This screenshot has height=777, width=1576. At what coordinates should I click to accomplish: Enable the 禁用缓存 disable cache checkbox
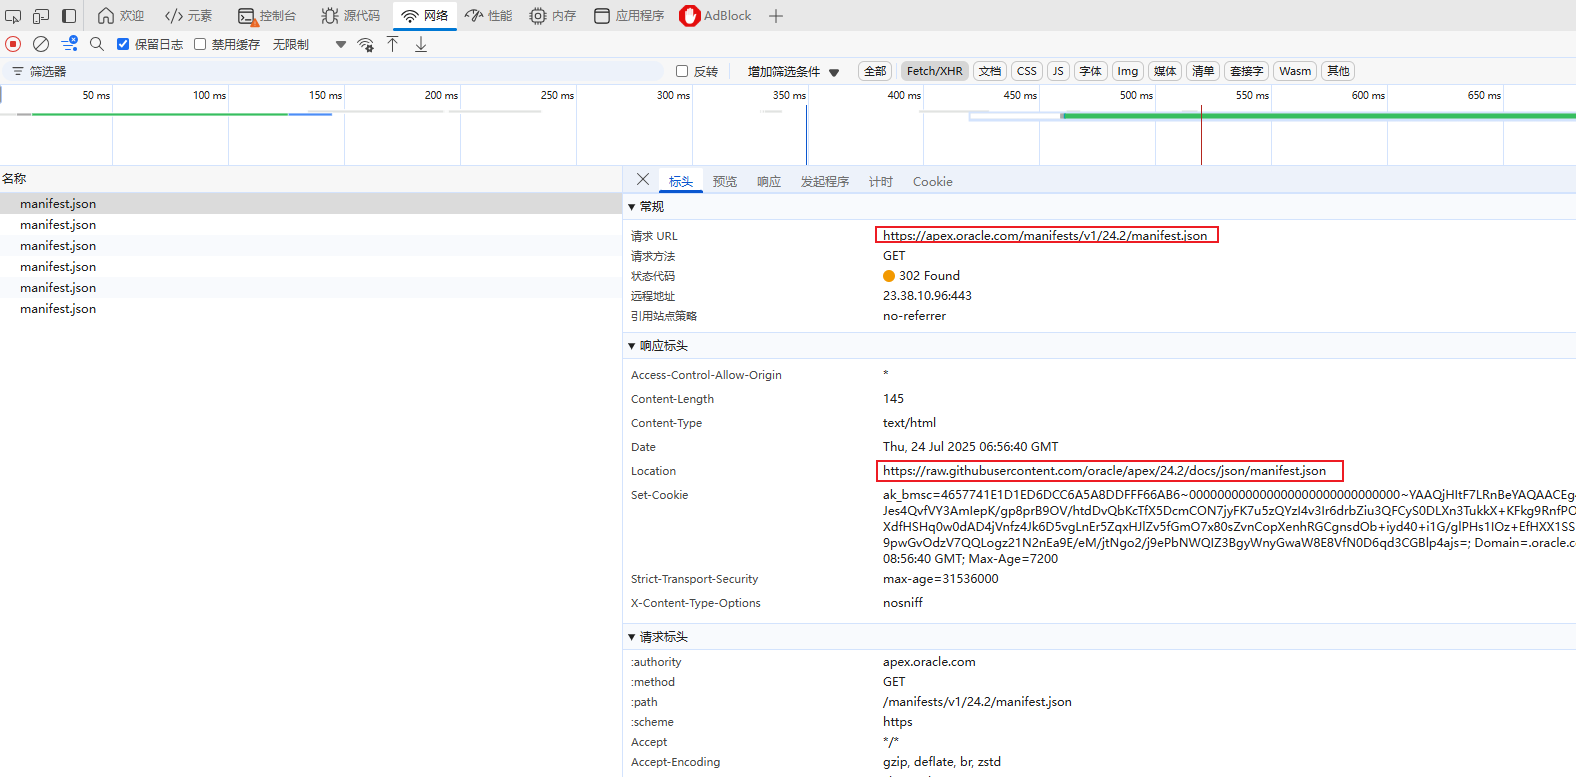point(200,44)
